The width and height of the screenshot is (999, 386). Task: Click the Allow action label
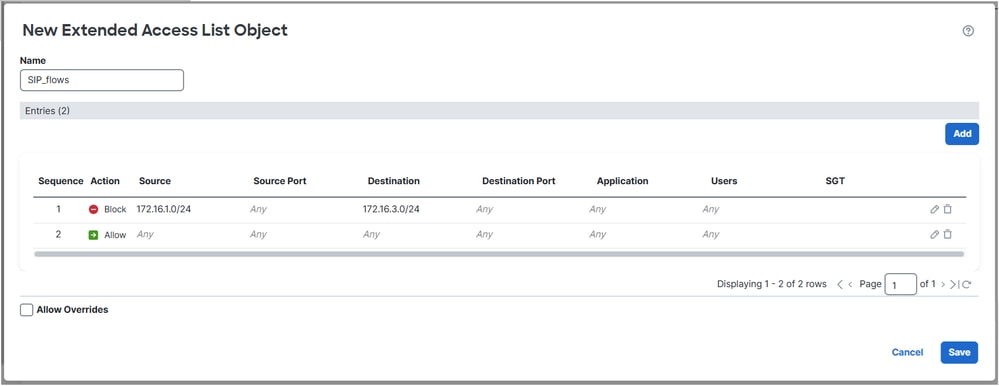point(115,234)
